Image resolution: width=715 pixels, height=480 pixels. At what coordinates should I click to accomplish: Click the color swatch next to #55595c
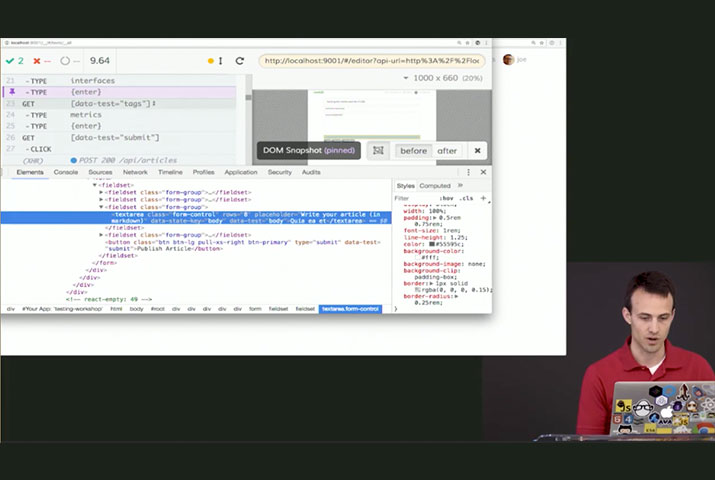tap(431, 243)
